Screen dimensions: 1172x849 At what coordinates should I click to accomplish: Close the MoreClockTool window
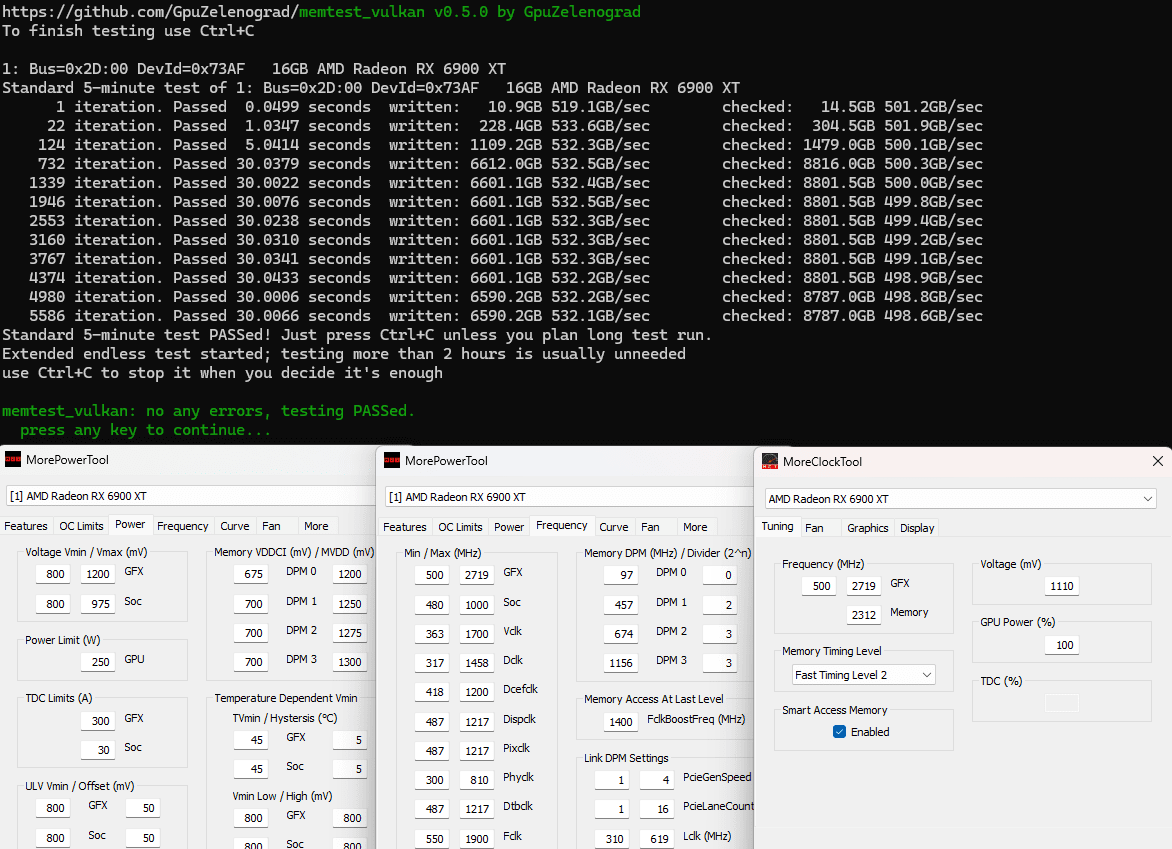[1157, 461]
